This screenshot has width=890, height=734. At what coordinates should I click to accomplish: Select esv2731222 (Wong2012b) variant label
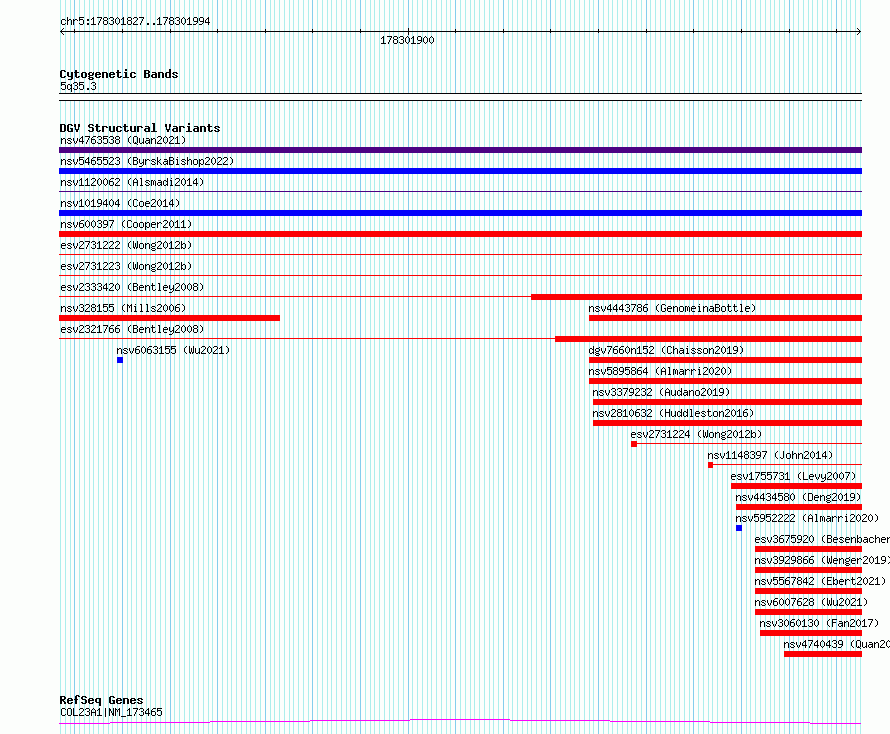point(126,245)
